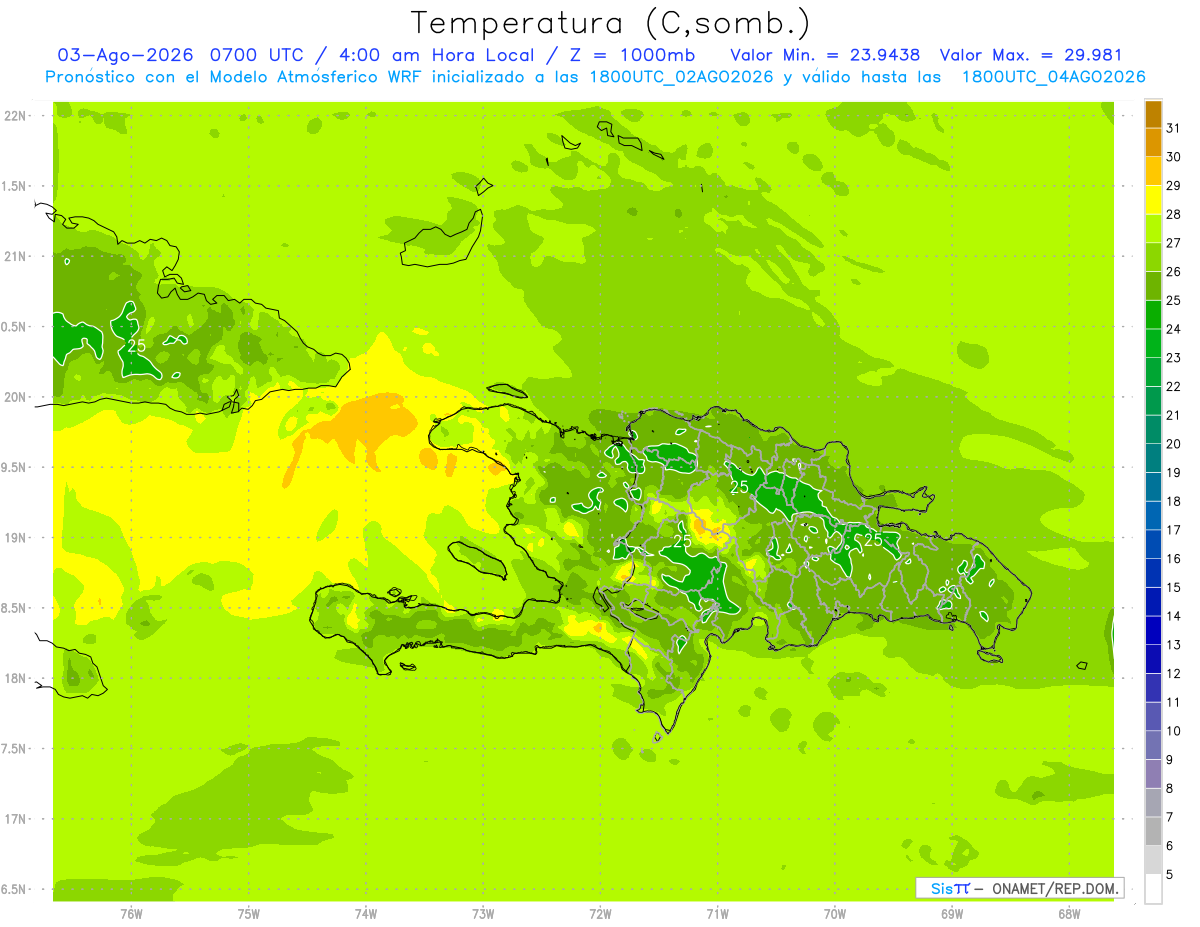This screenshot has height=927, width=1200.
Task: Click the title "Temperatura (C,somb.)"
Action: click(x=611, y=23)
